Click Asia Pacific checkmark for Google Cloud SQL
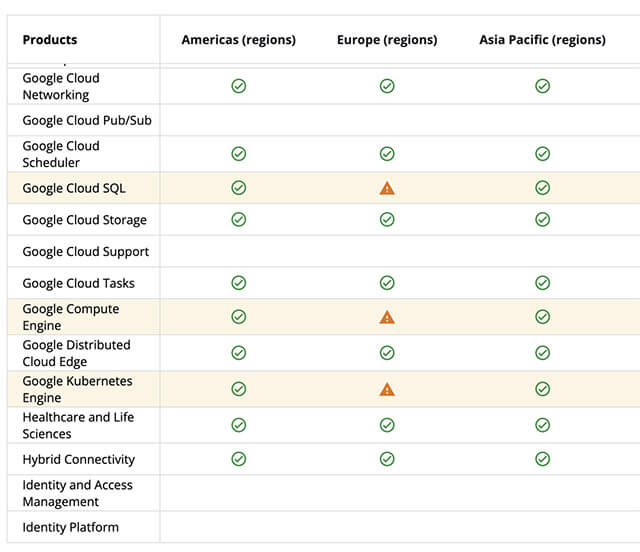Viewport: 640px width, 552px height. point(542,188)
